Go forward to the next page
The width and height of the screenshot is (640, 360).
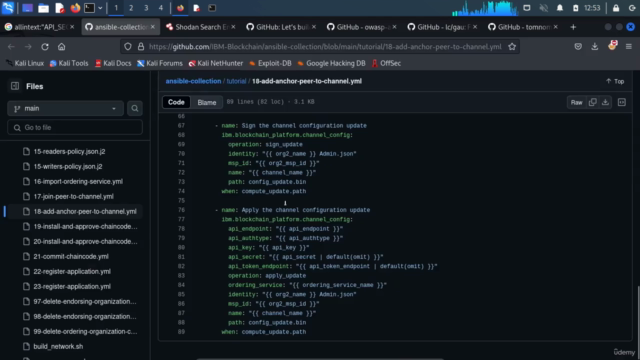[x=28, y=47]
